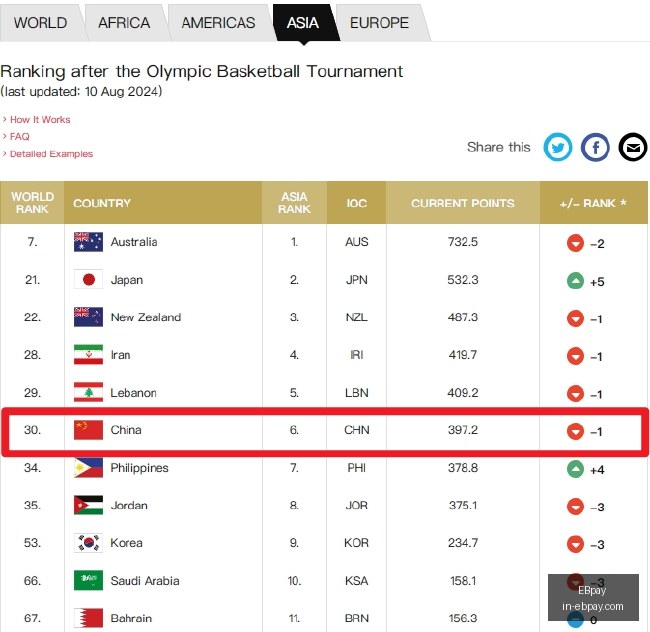Open the Detailed Examples link
The height and width of the screenshot is (632, 650).
tap(51, 154)
